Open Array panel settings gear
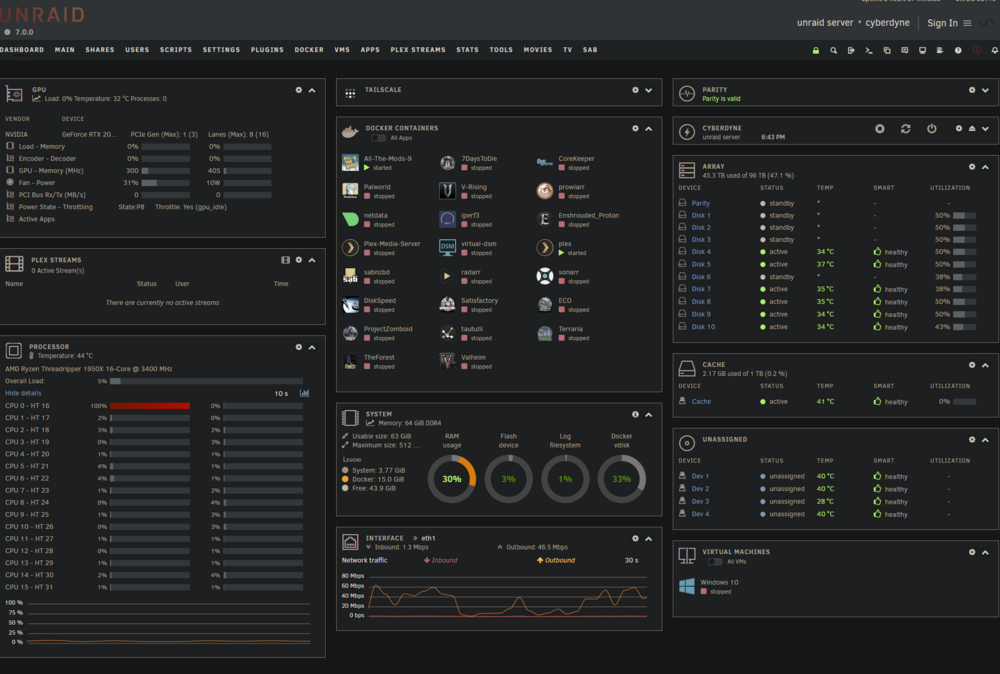This screenshot has width=1000, height=674. tap(972, 166)
